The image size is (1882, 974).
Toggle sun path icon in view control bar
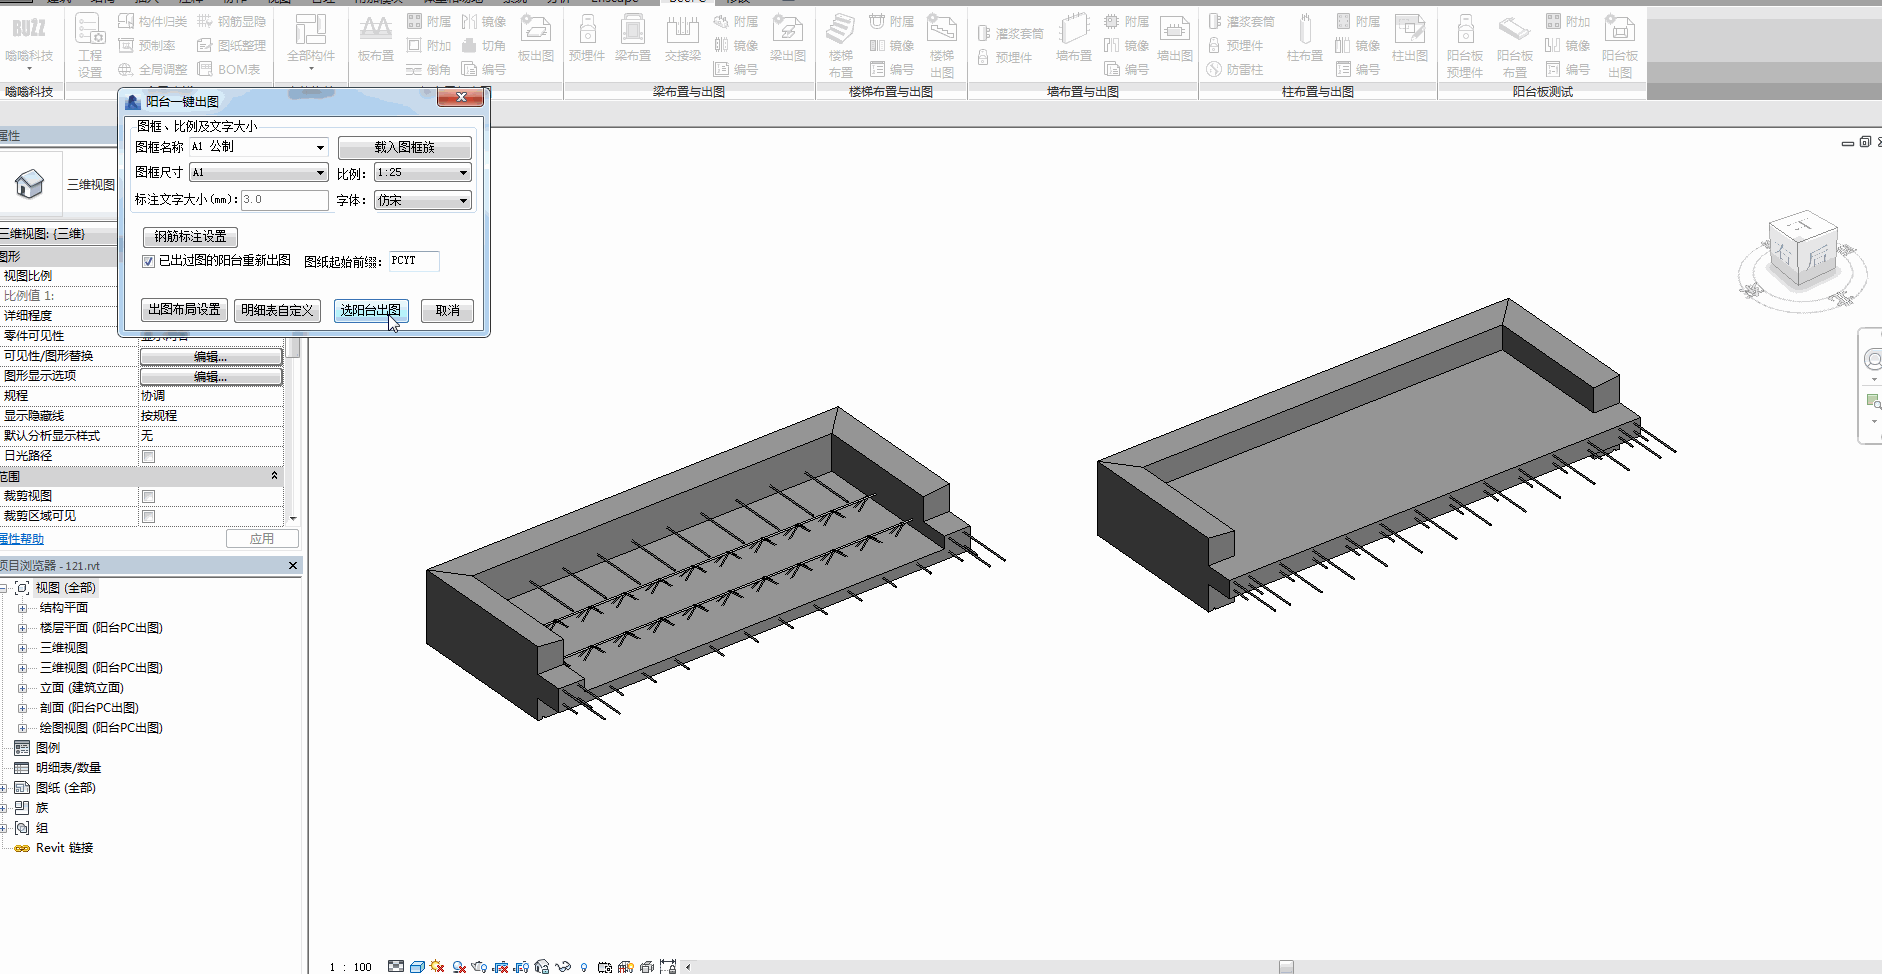tap(437, 967)
